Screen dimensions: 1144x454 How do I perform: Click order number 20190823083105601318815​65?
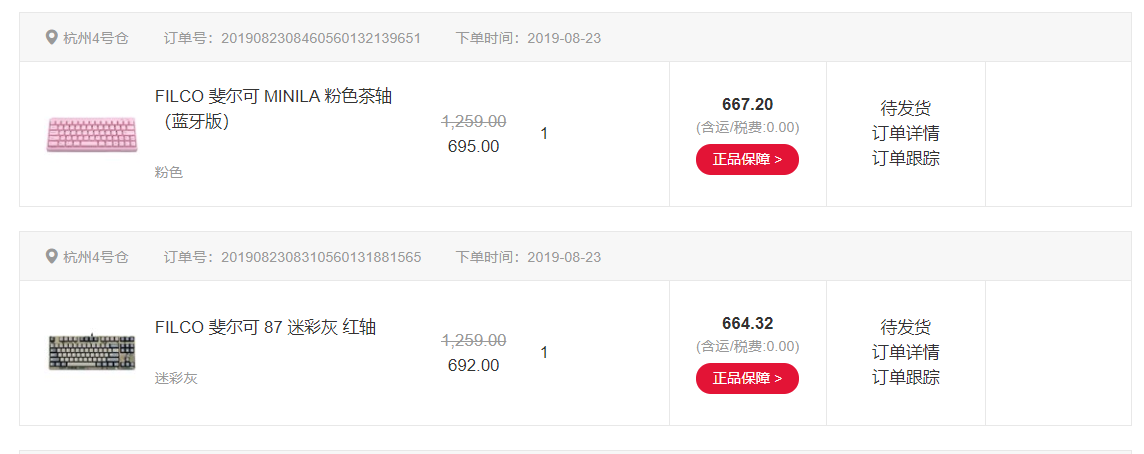[x=321, y=257]
